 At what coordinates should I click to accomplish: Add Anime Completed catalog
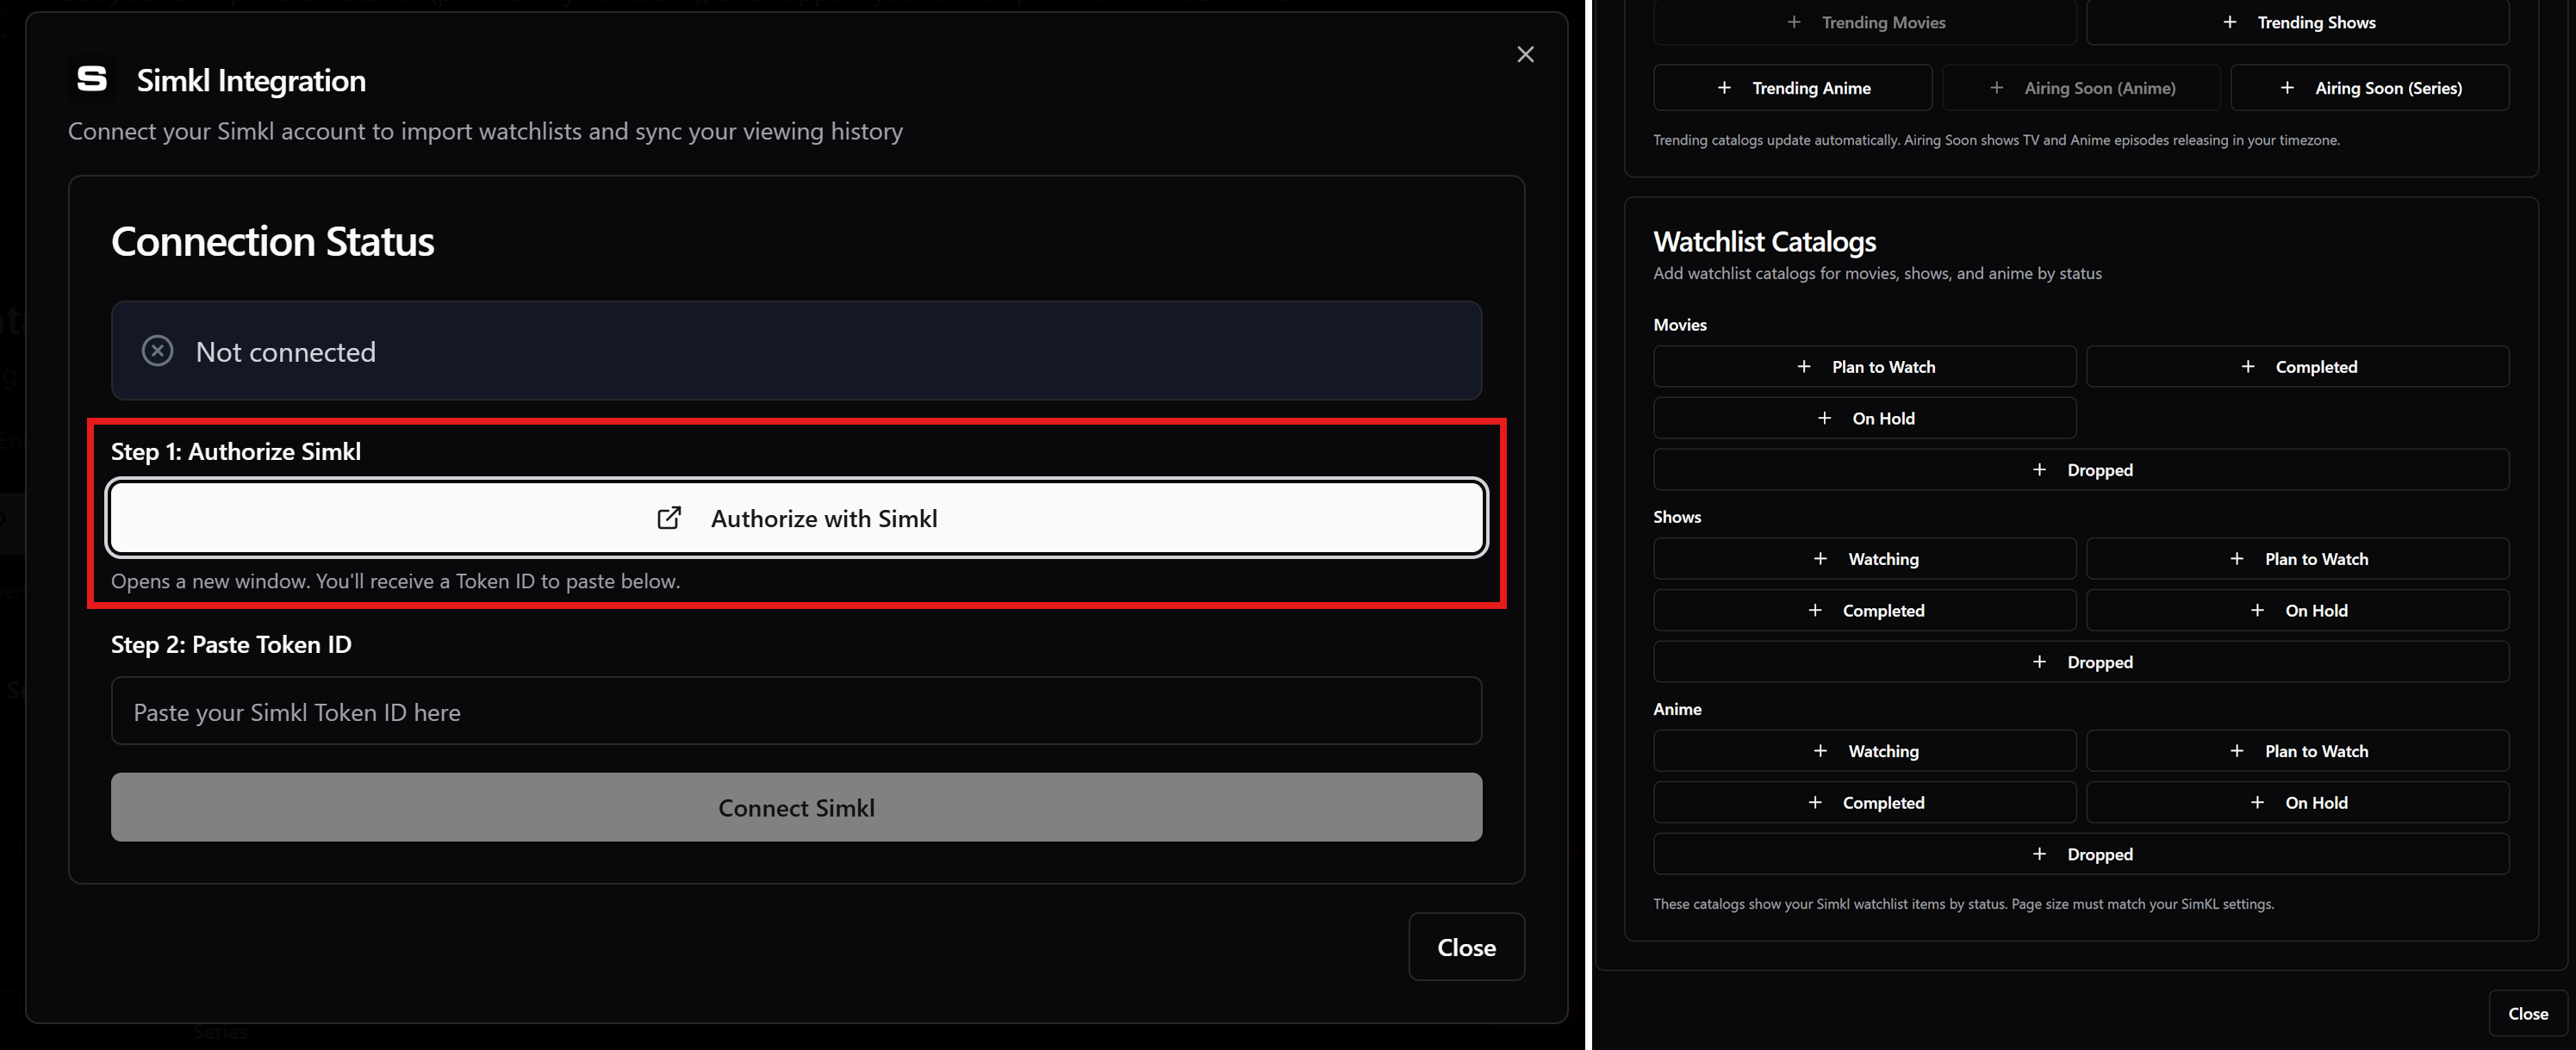point(1864,802)
